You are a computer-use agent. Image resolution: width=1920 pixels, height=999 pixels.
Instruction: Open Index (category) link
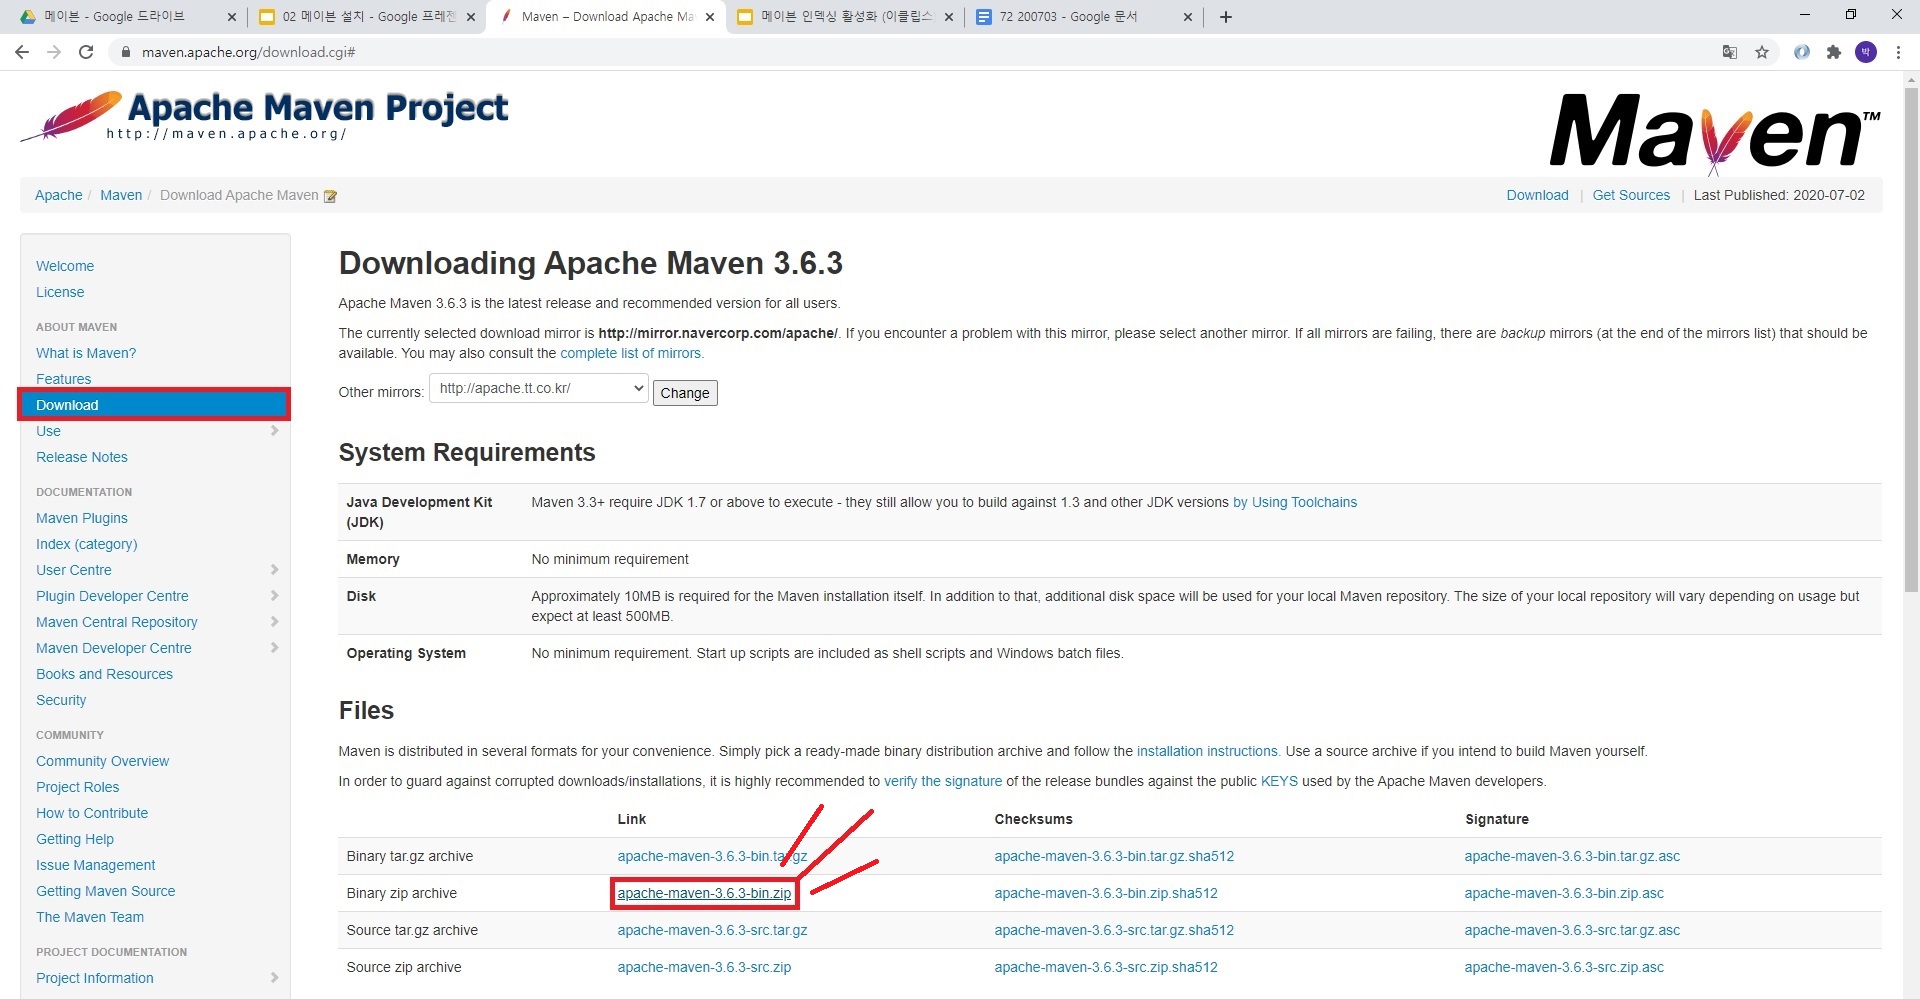(x=87, y=544)
